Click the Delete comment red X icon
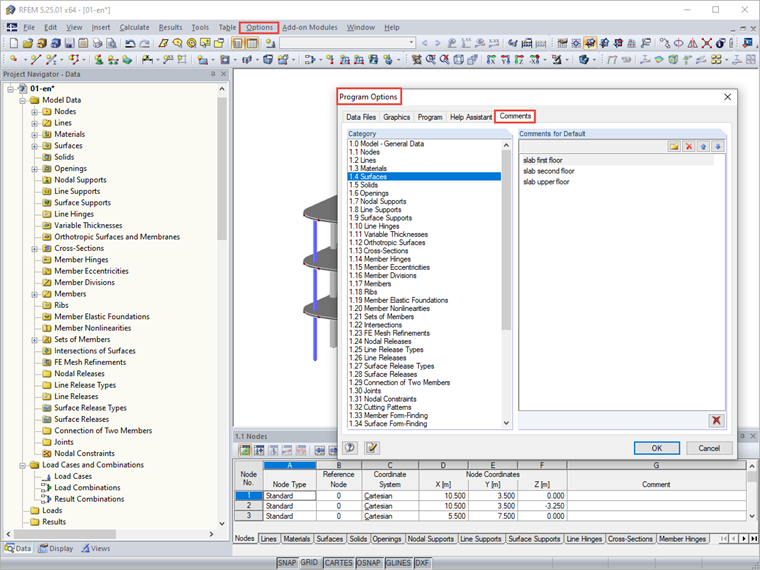 (688, 146)
